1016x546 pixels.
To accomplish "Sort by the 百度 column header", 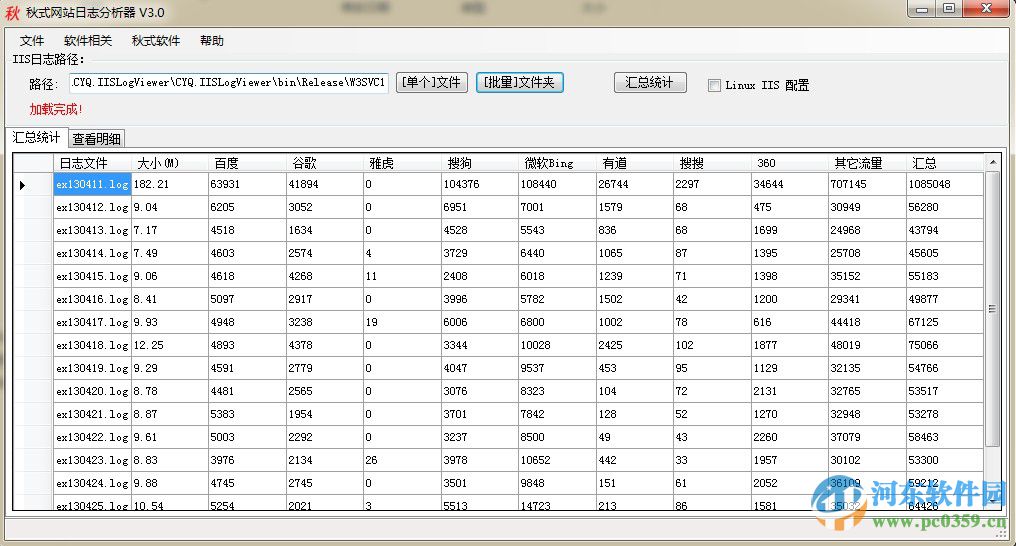I will pyautogui.click(x=248, y=163).
